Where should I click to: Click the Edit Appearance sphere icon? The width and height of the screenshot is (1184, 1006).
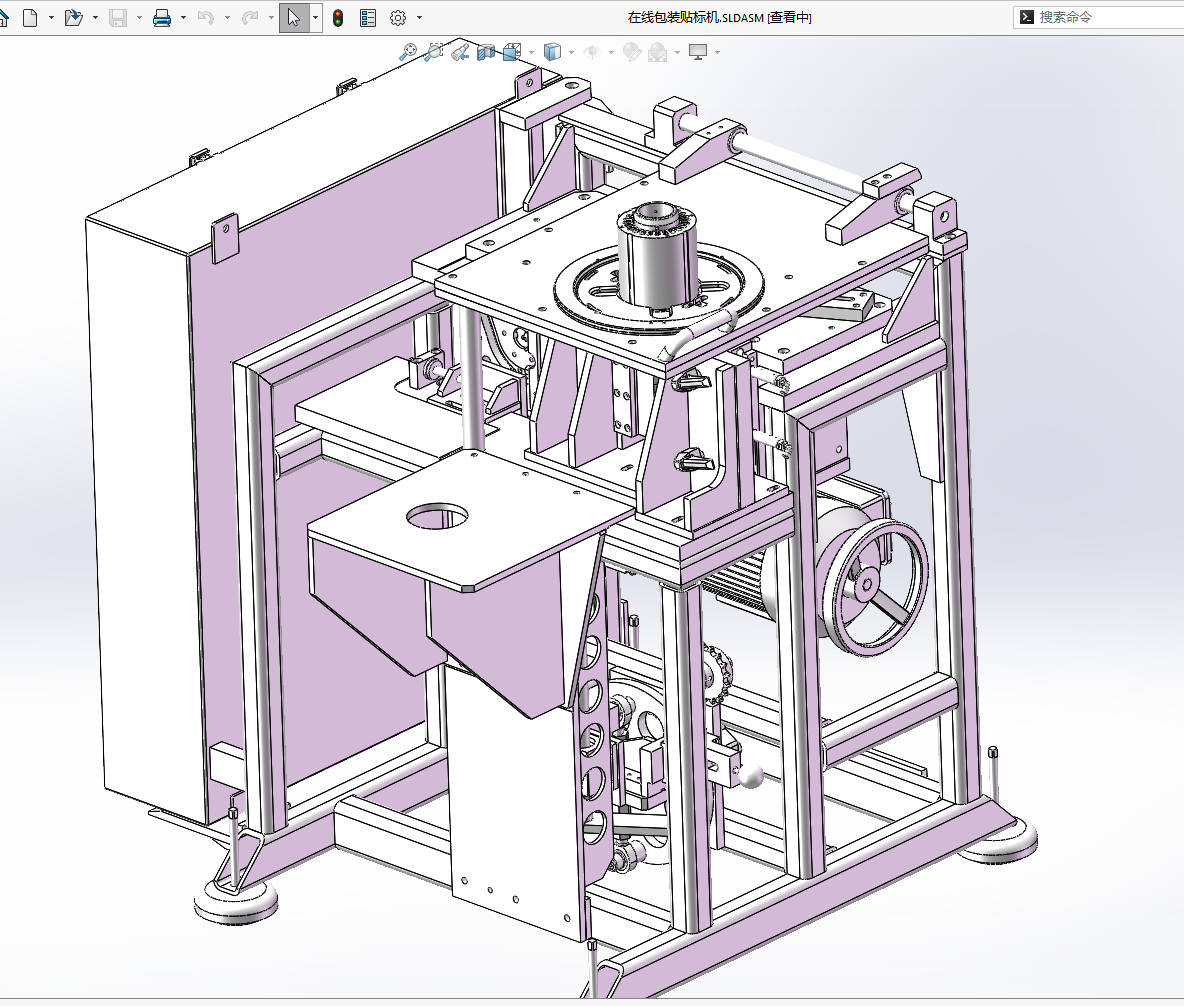[632, 52]
